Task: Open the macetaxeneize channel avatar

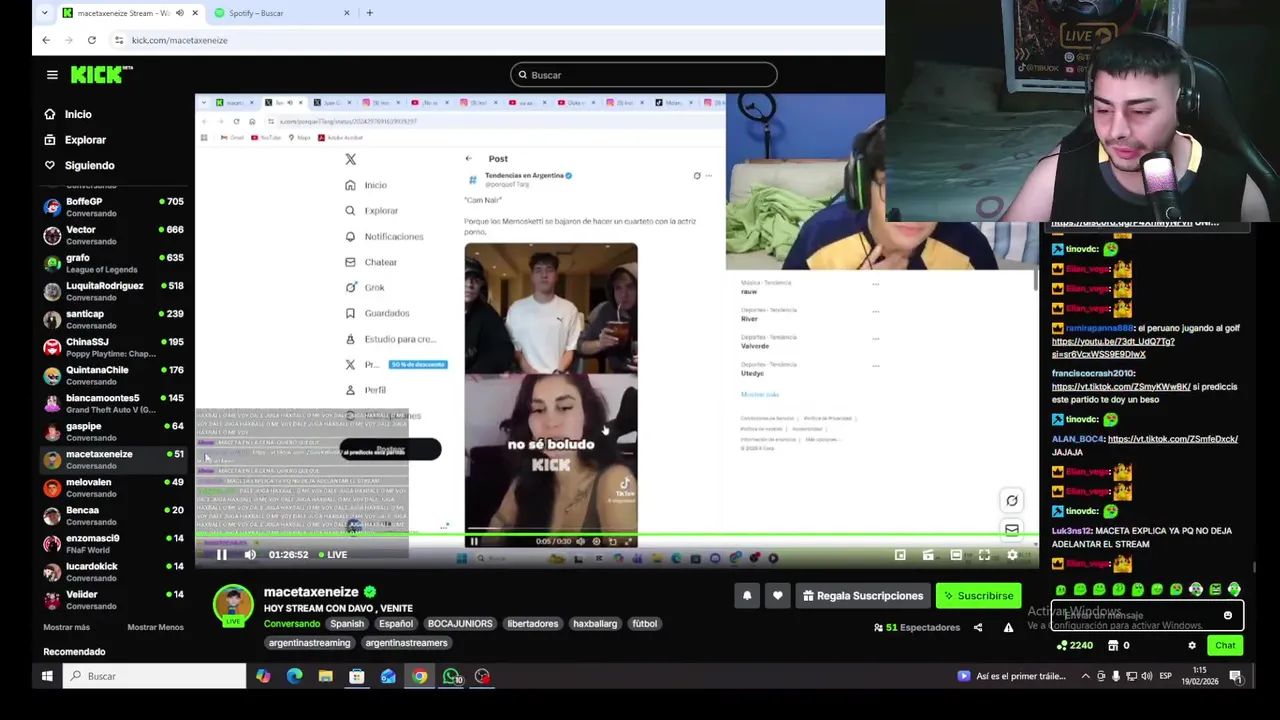Action: pos(233,605)
